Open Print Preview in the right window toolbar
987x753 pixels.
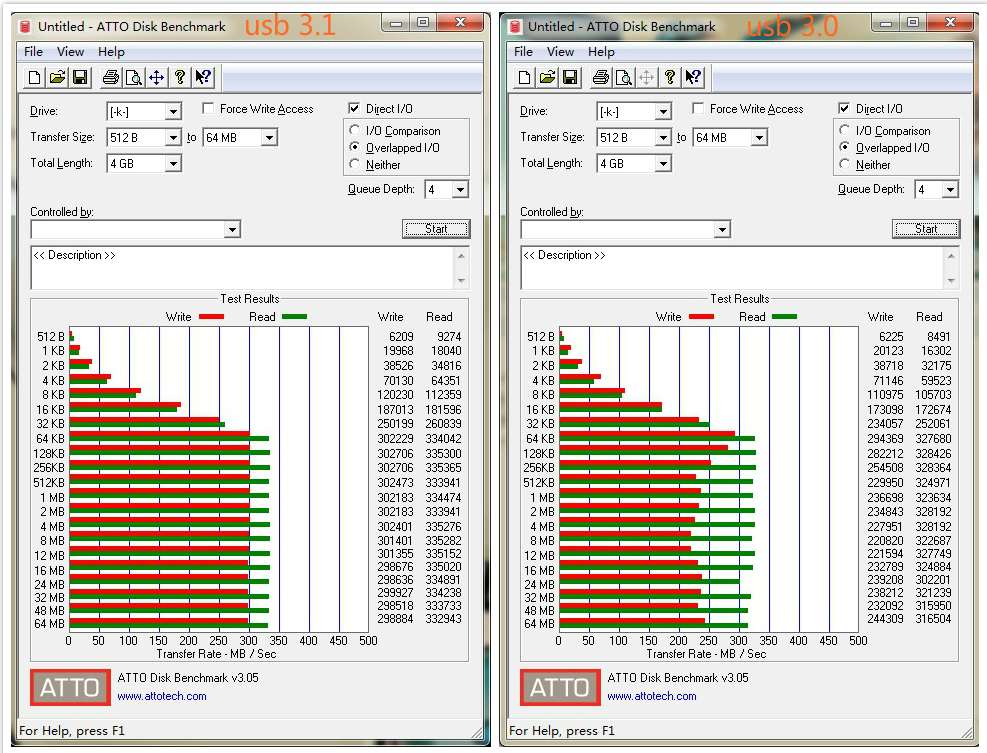[623, 77]
